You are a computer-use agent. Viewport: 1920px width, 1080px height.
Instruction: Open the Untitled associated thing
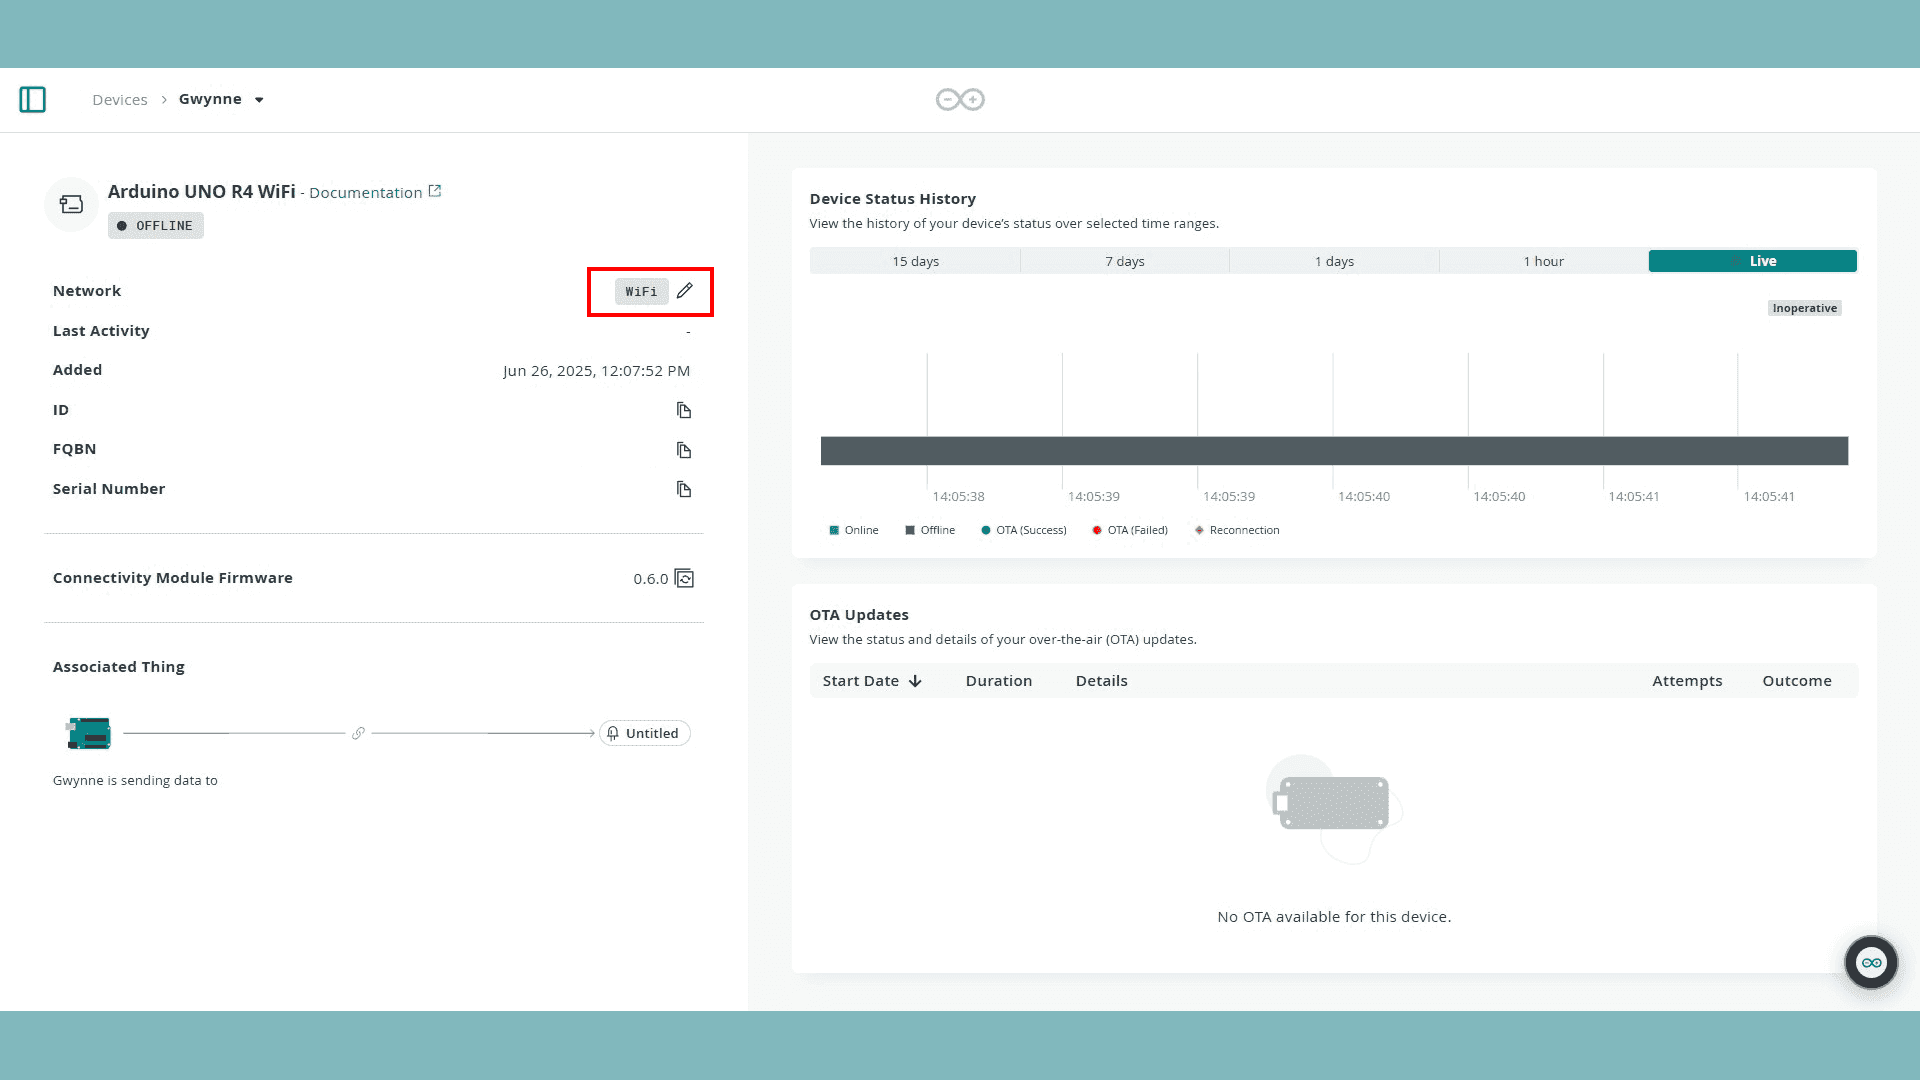(644, 733)
